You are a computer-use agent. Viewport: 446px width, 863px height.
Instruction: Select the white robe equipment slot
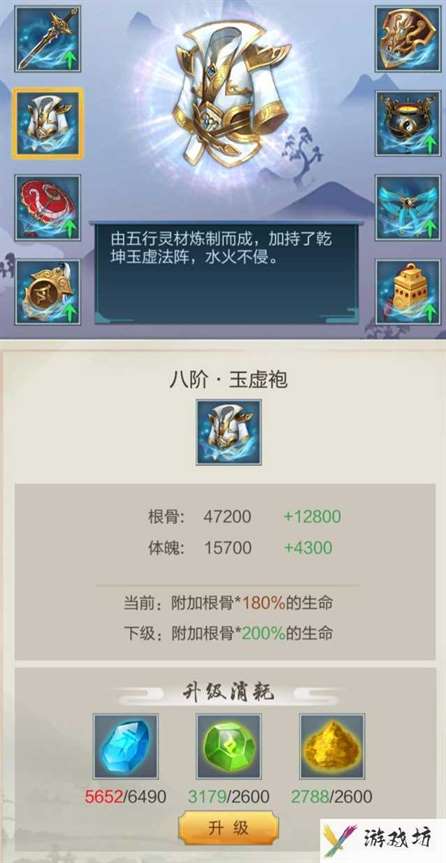click(47, 123)
